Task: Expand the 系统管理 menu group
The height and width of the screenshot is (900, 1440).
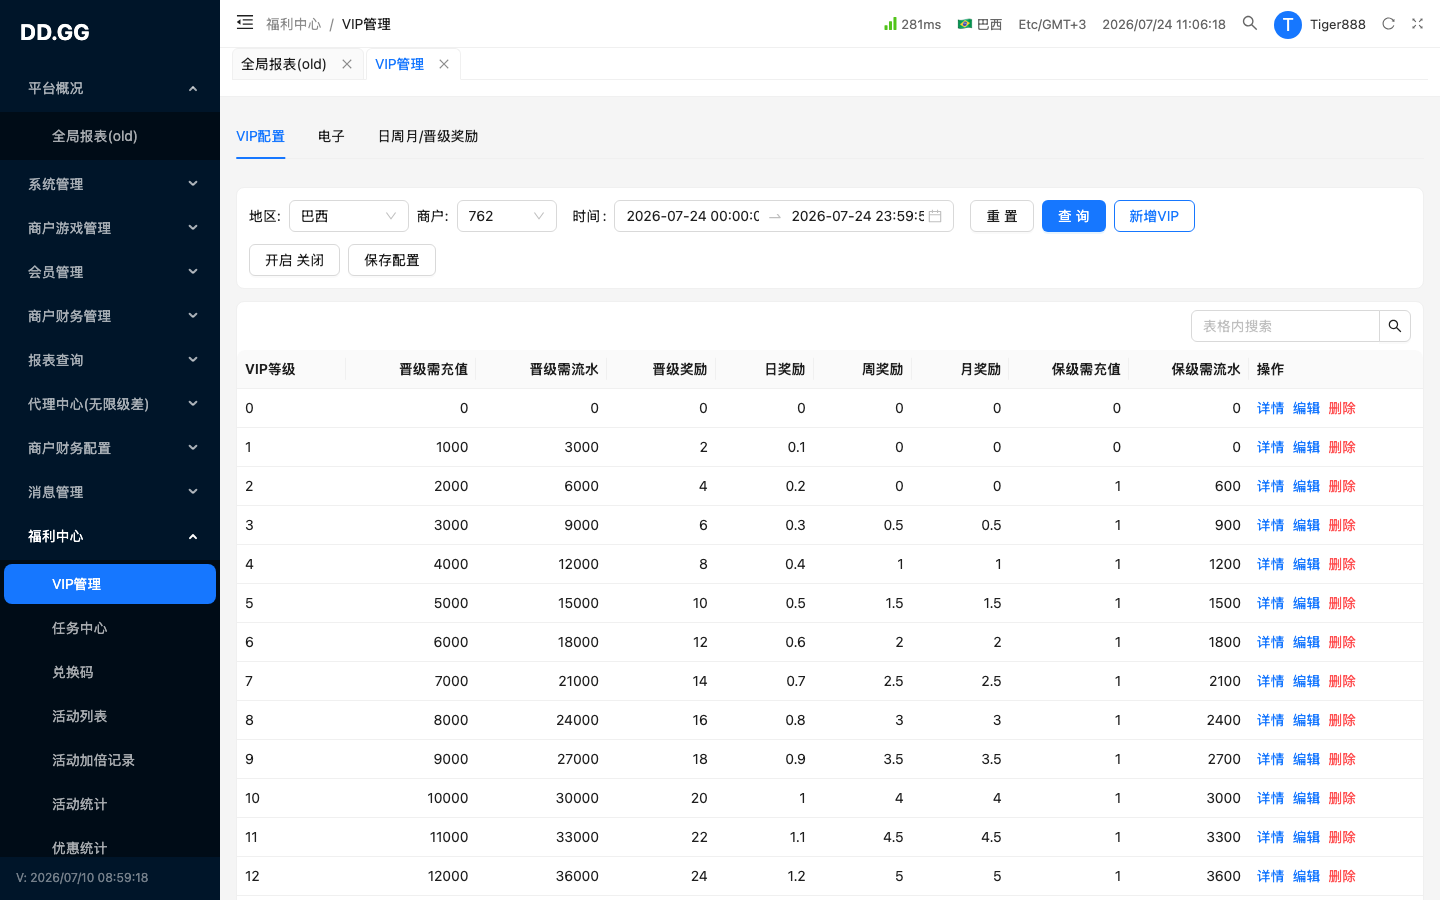Action: point(110,184)
